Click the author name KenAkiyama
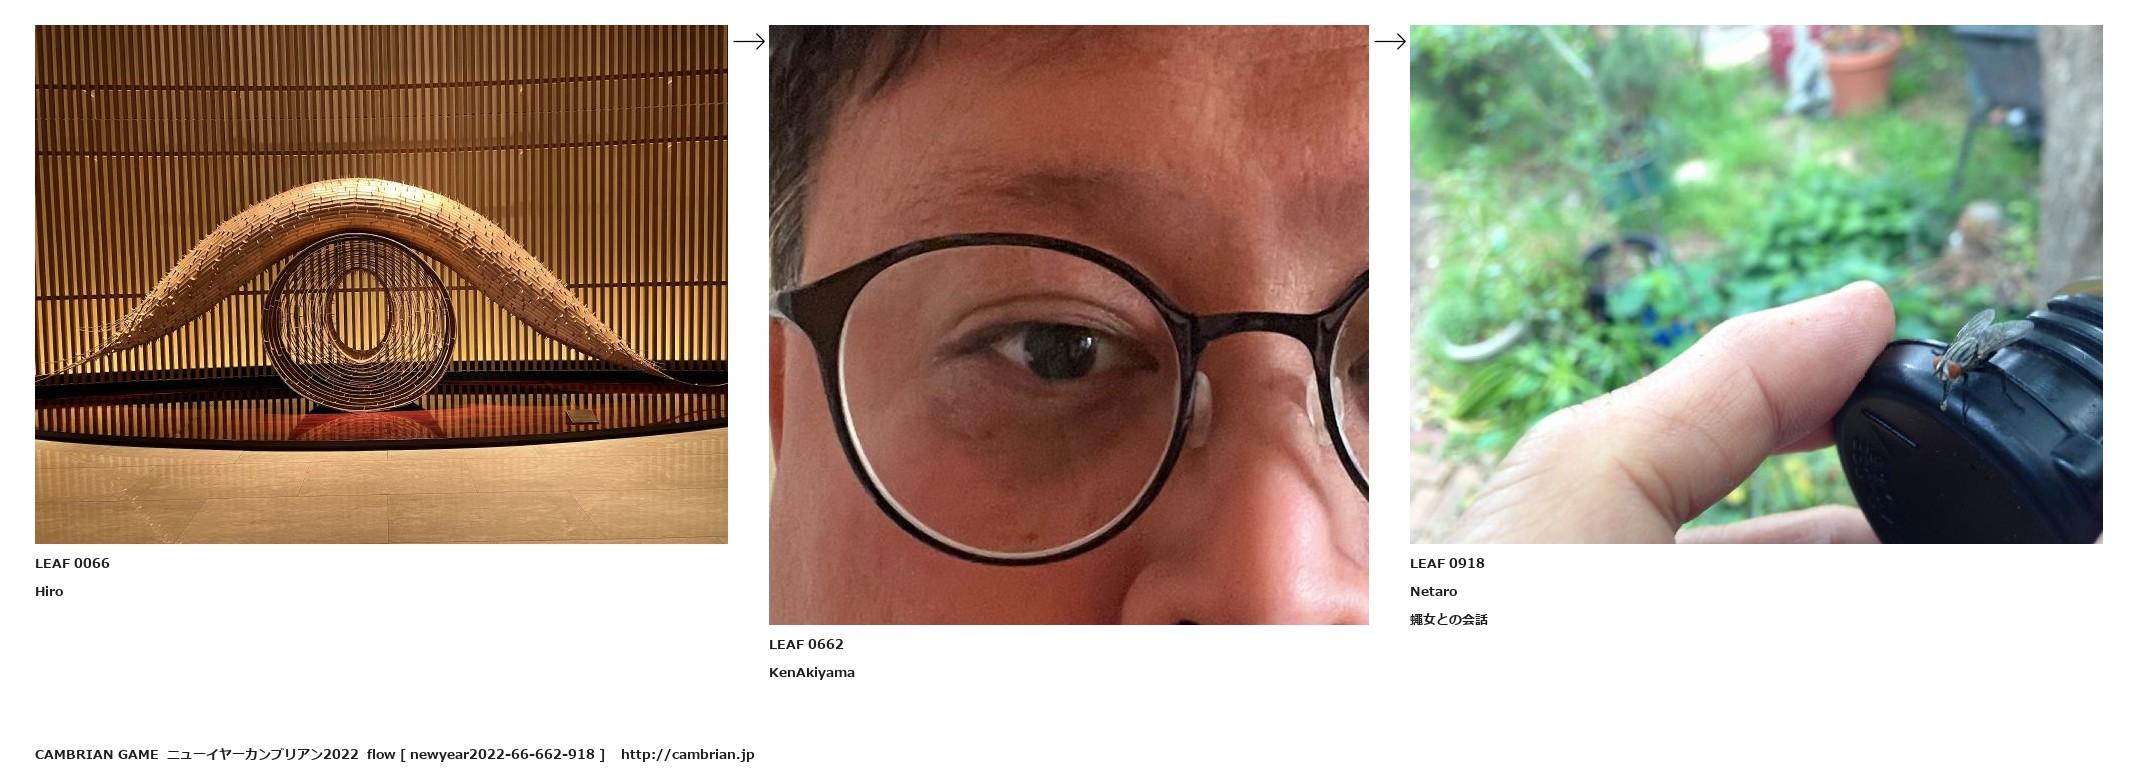2138x779 pixels. (x=812, y=672)
